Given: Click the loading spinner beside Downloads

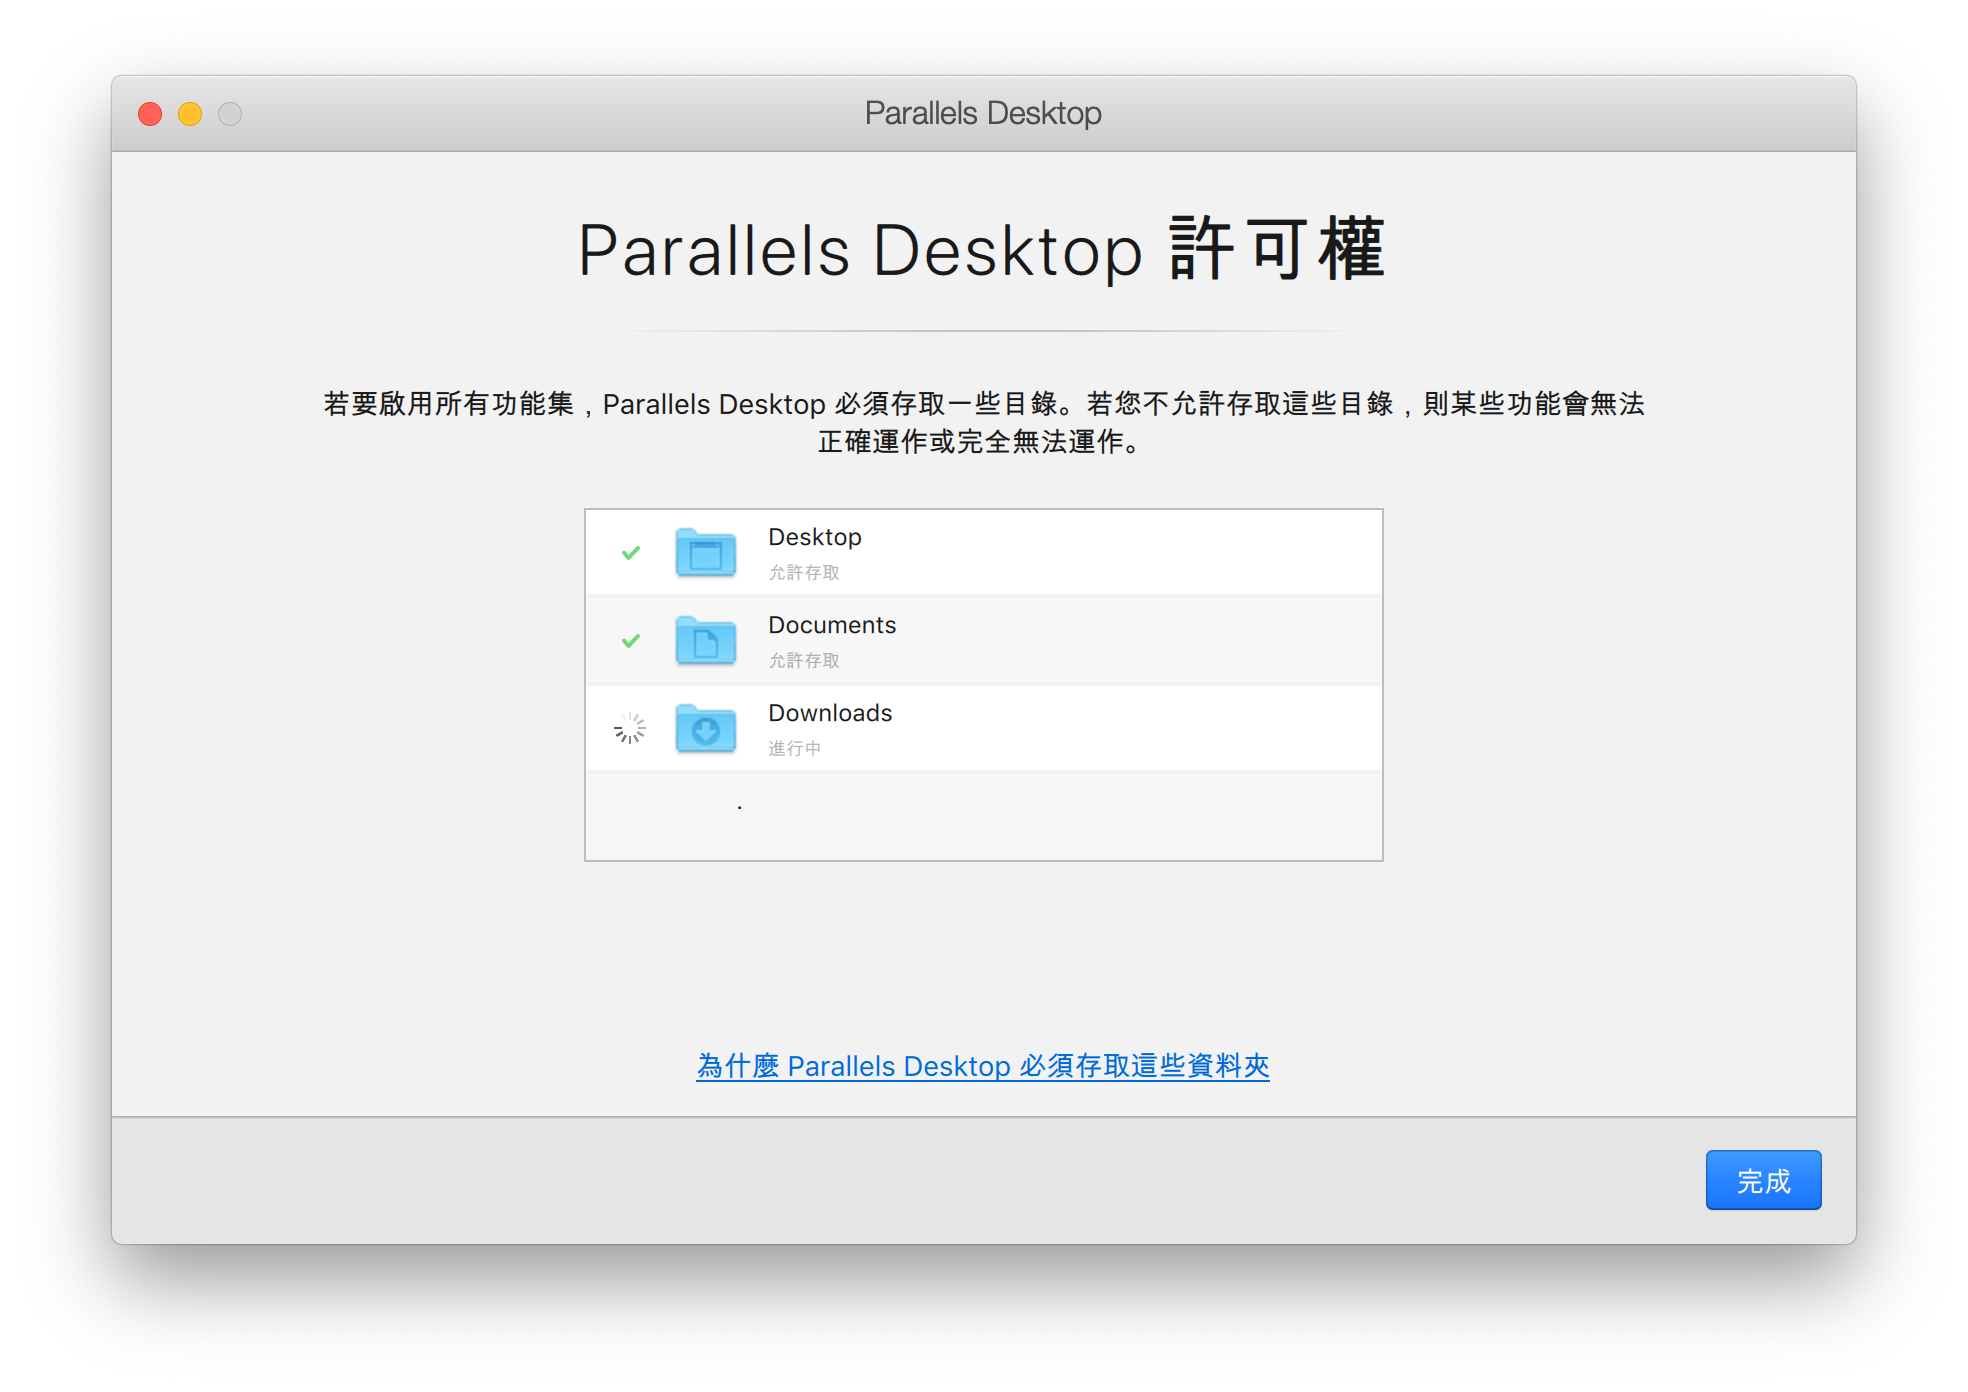Looking at the screenshot, I should click(x=630, y=728).
